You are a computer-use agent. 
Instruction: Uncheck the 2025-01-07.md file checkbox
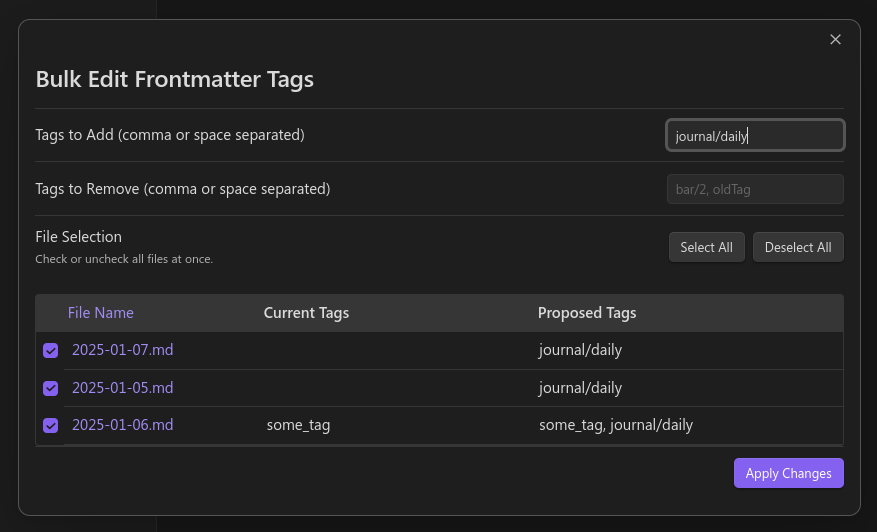[x=51, y=351]
